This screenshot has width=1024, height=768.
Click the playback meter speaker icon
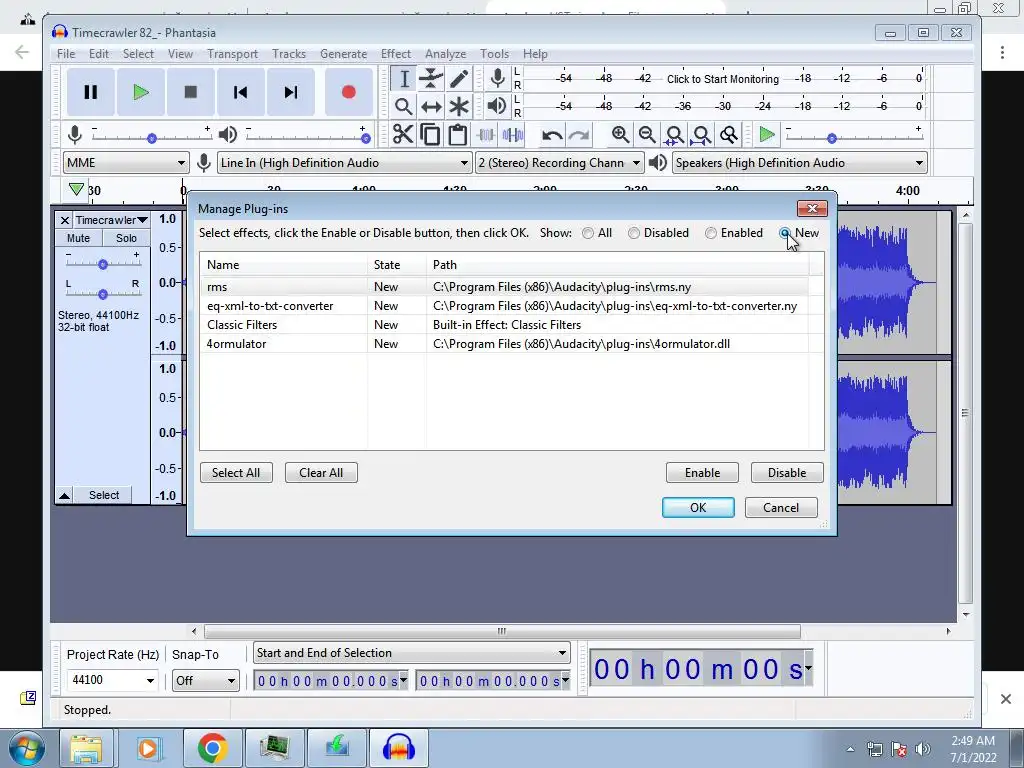coord(497,106)
